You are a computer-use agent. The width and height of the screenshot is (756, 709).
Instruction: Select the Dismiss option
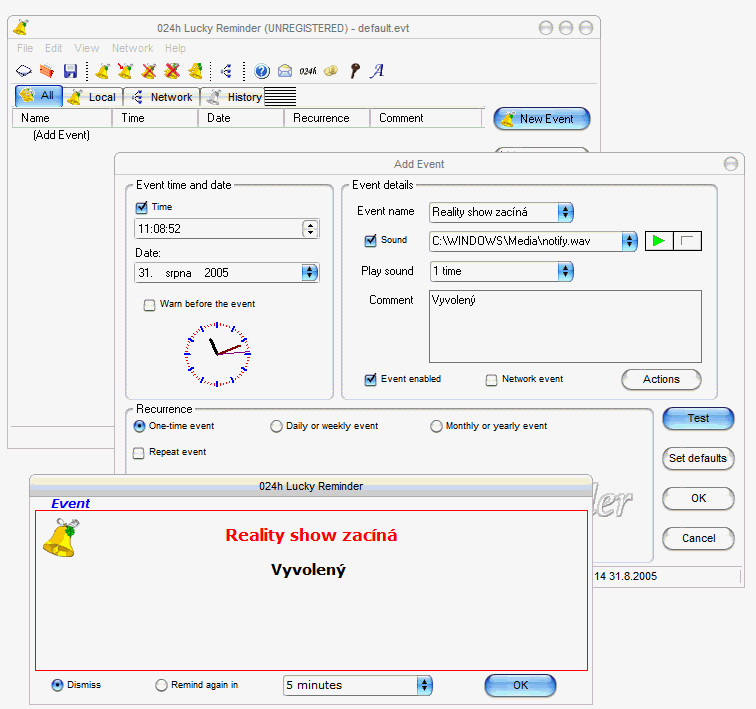pos(57,685)
